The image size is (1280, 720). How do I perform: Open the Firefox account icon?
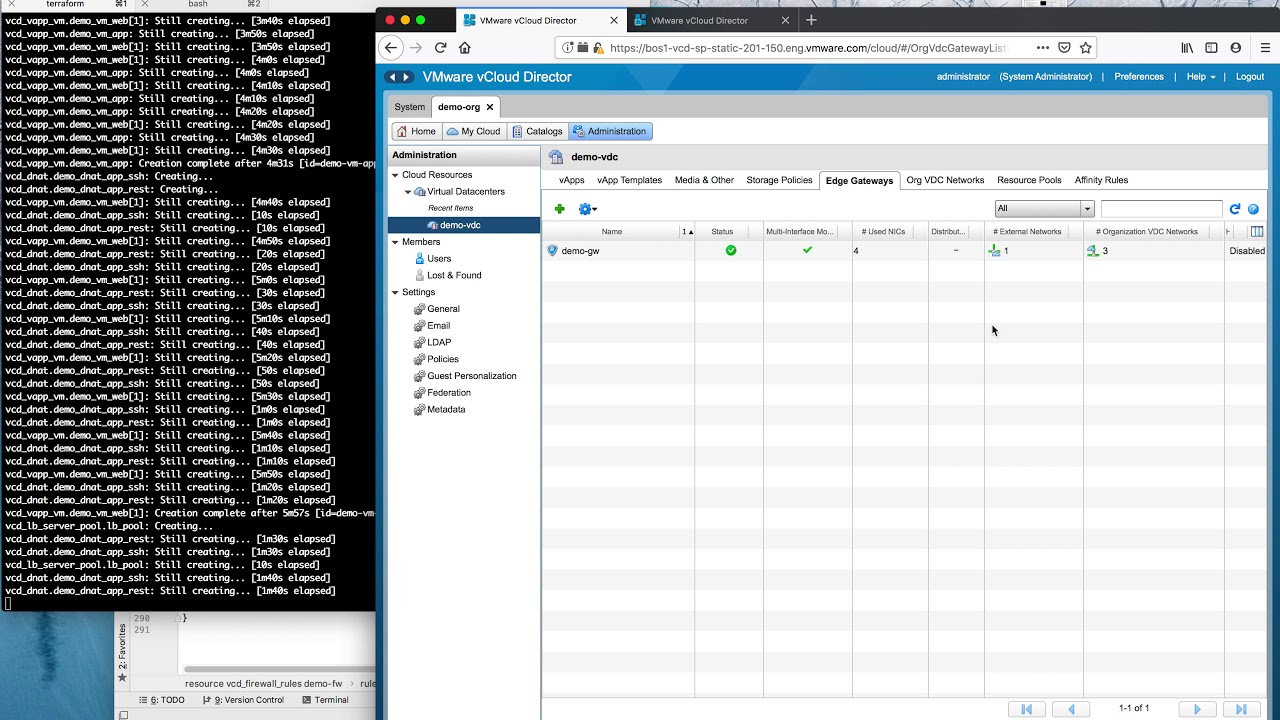click(1236, 47)
